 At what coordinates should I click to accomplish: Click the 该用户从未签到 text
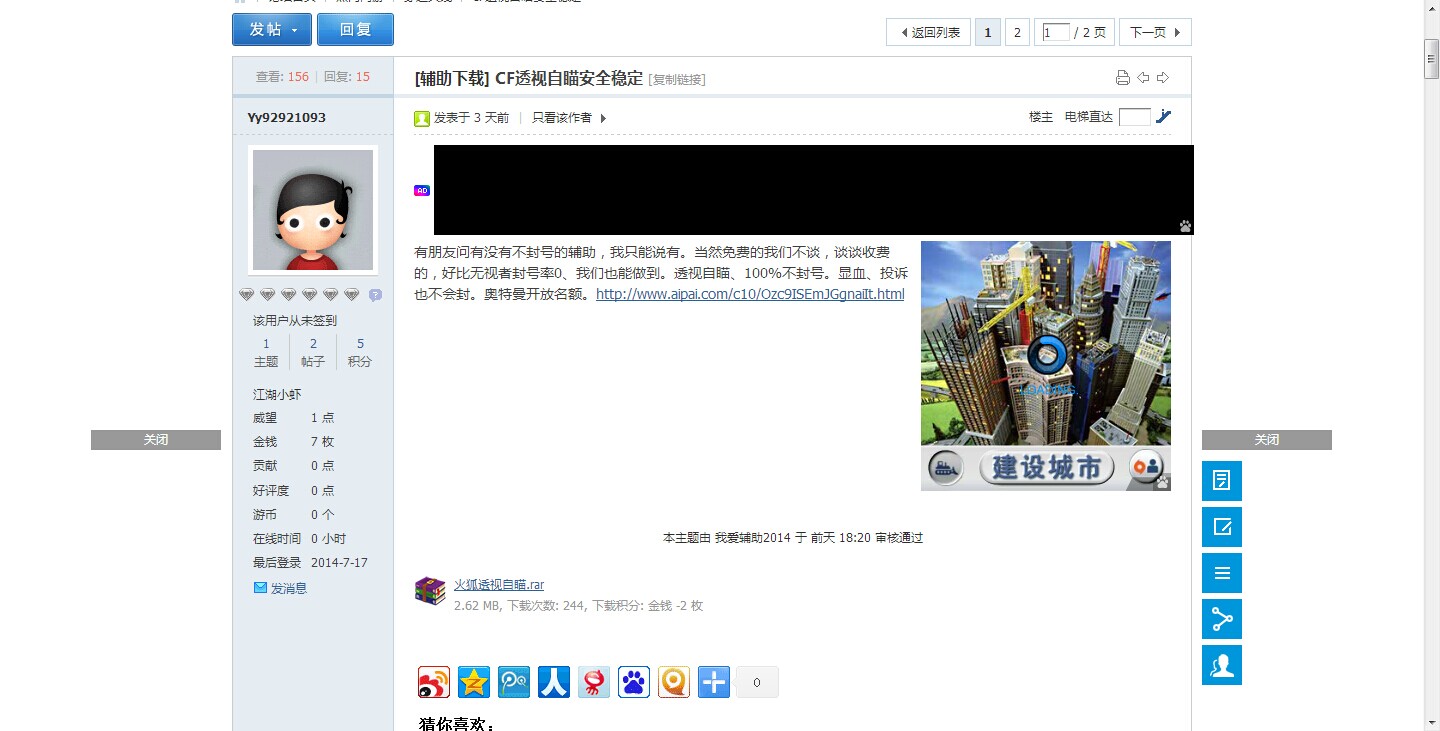[x=295, y=321]
